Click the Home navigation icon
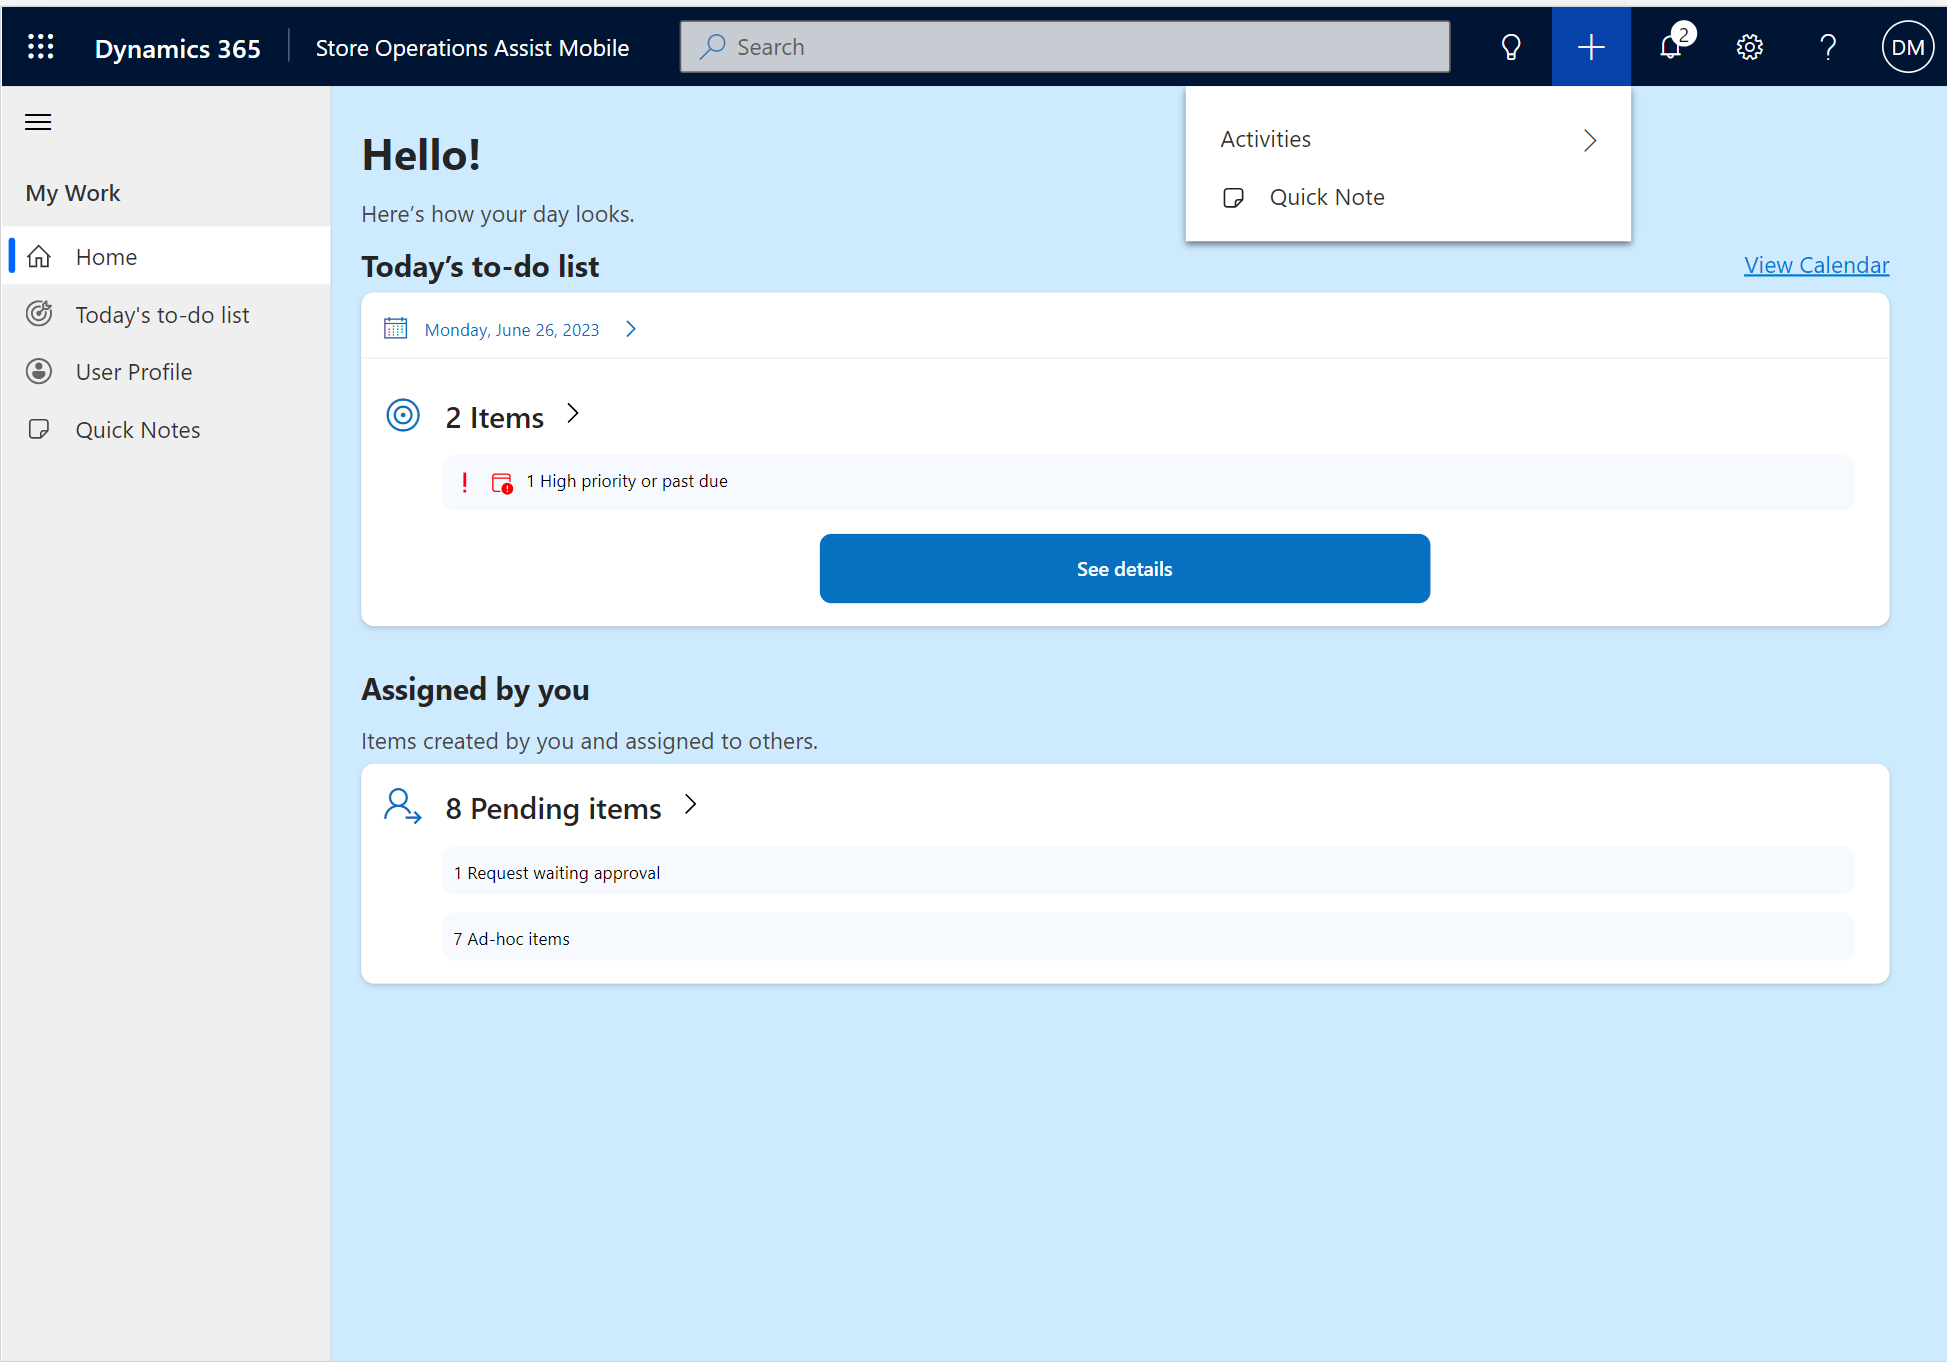 point(41,254)
